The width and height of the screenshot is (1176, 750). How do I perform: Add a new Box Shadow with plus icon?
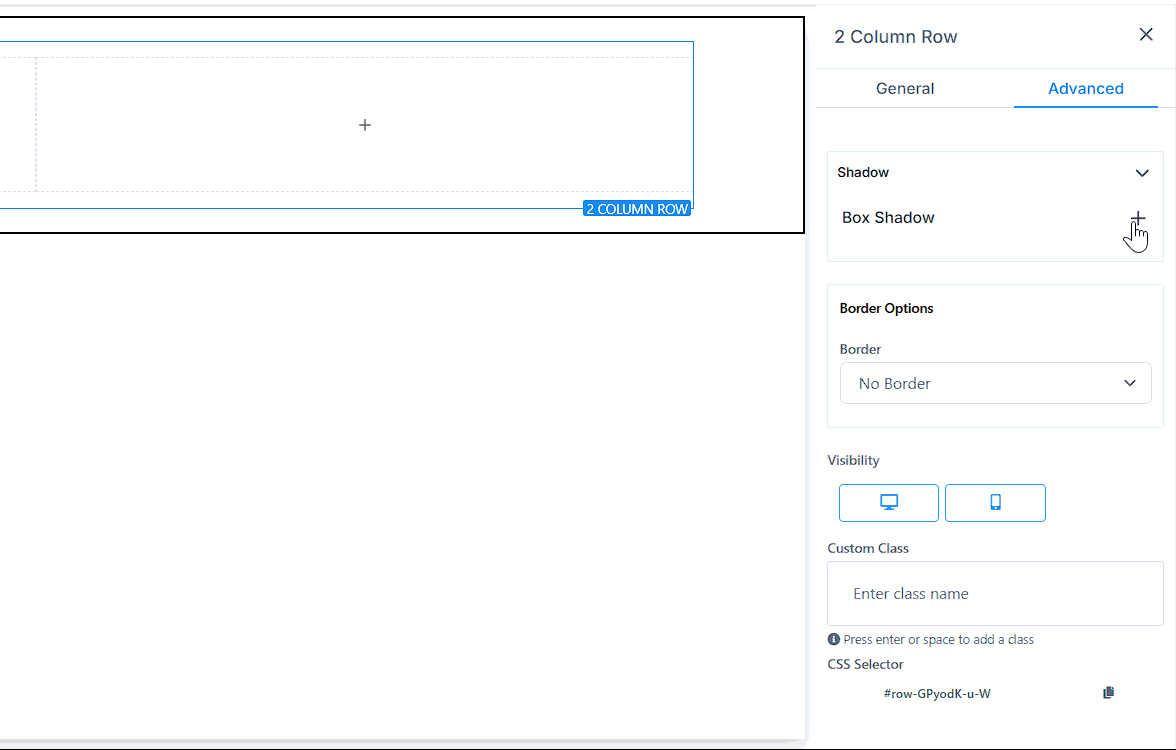(1138, 218)
